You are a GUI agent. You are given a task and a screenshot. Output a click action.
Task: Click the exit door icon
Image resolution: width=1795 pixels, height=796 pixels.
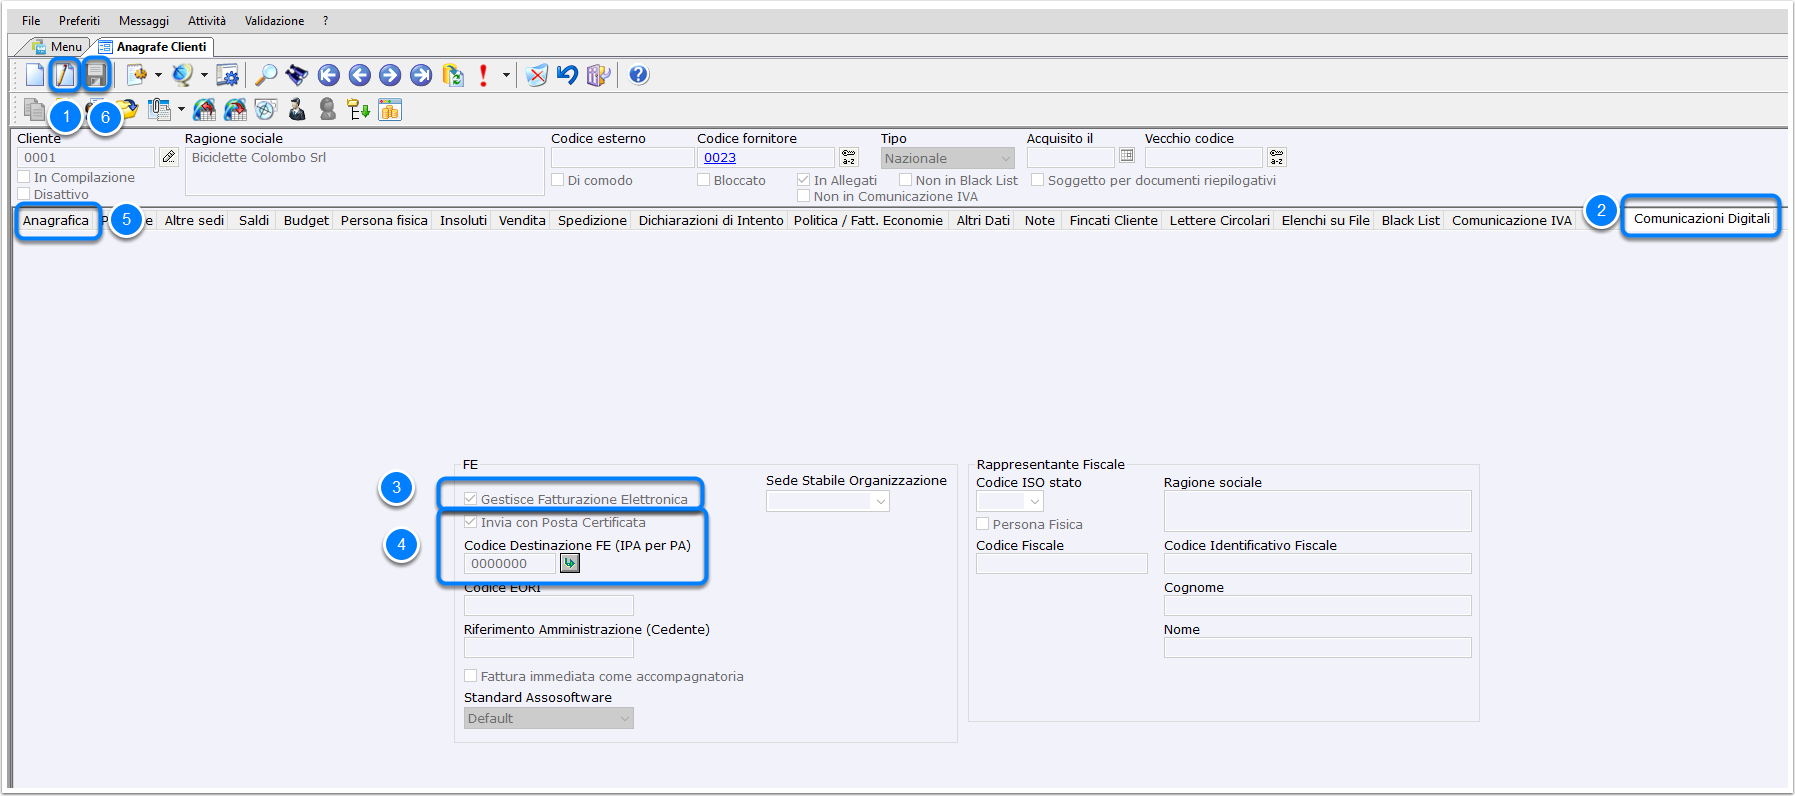point(599,75)
